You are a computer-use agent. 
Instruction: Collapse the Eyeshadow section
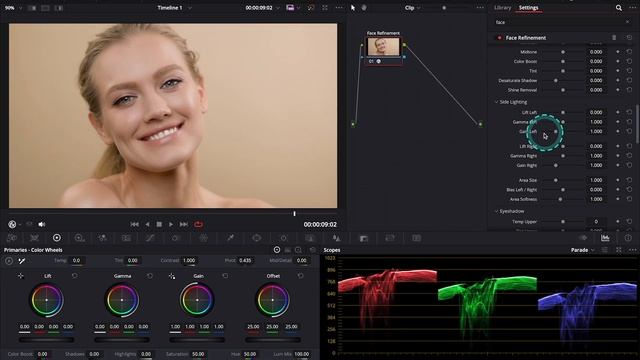tap(496, 211)
